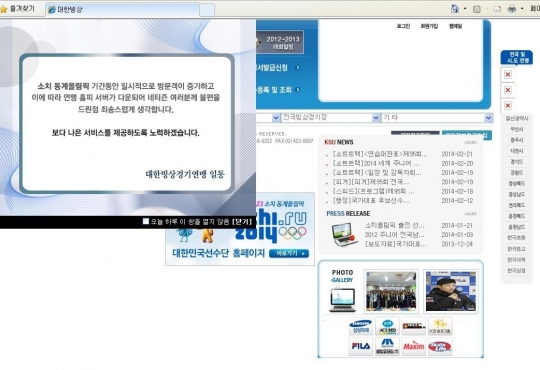This screenshot has width=540, height=370.
Task: Open the Home icon's dropdown arrow
Action: (x=465, y=9)
